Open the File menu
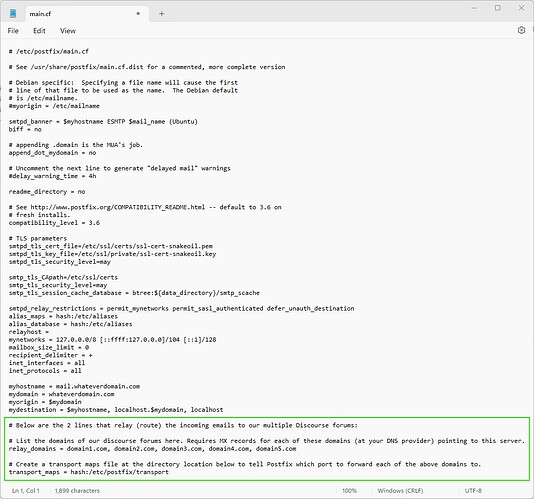Image resolution: width=534 pixels, height=499 pixels. tap(13, 31)
